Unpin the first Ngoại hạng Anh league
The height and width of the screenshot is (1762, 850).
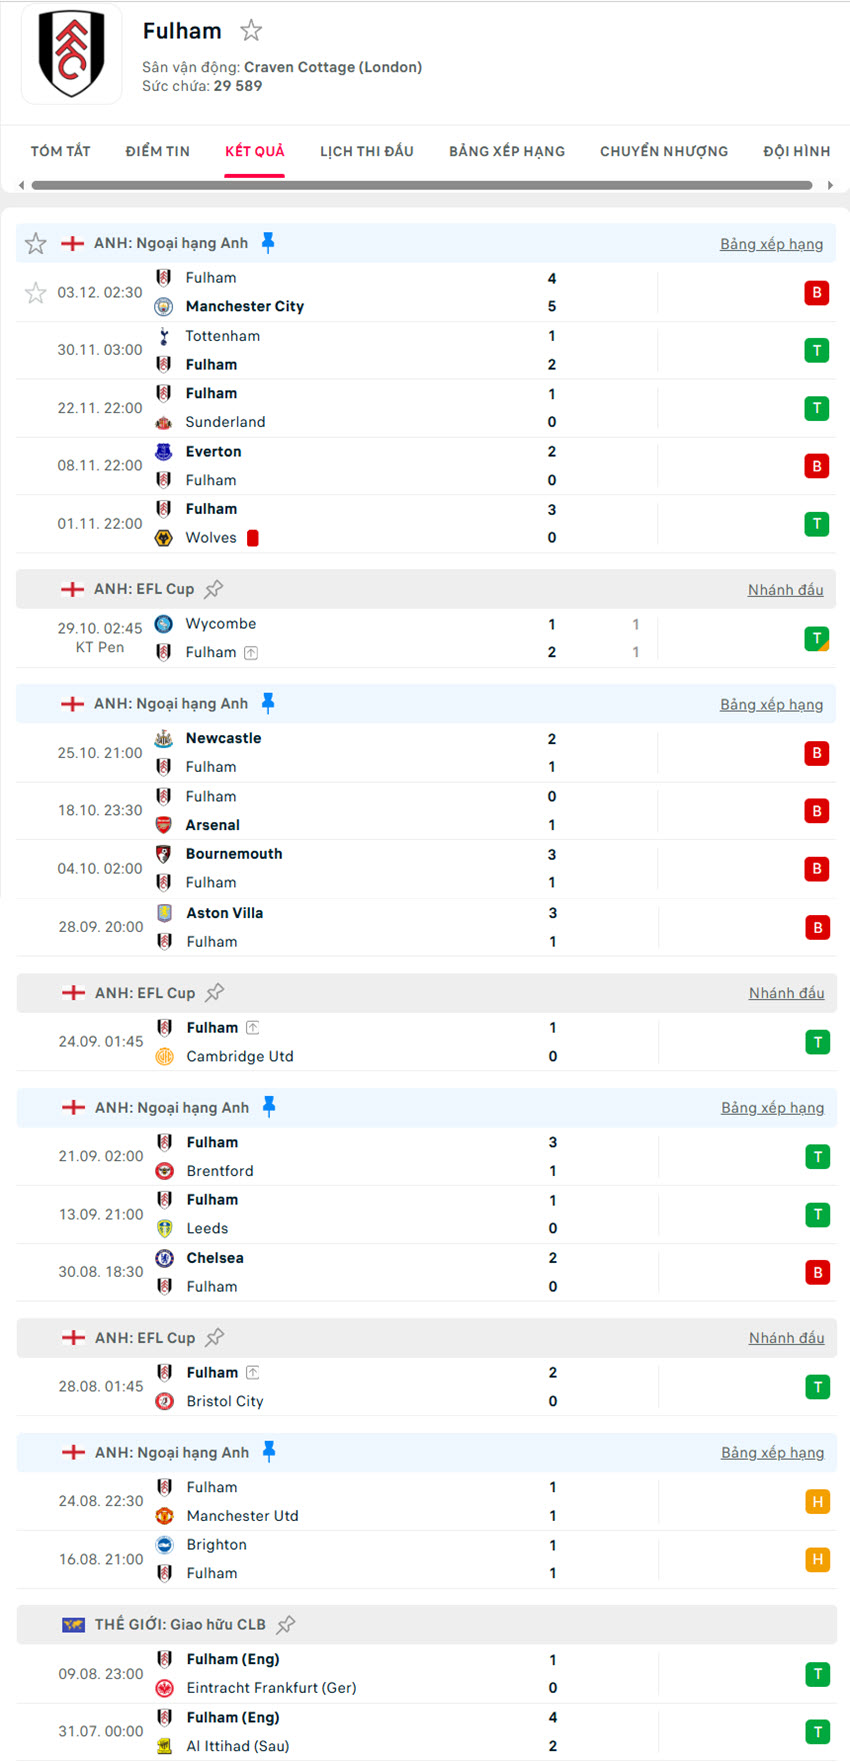coord(268,242)
